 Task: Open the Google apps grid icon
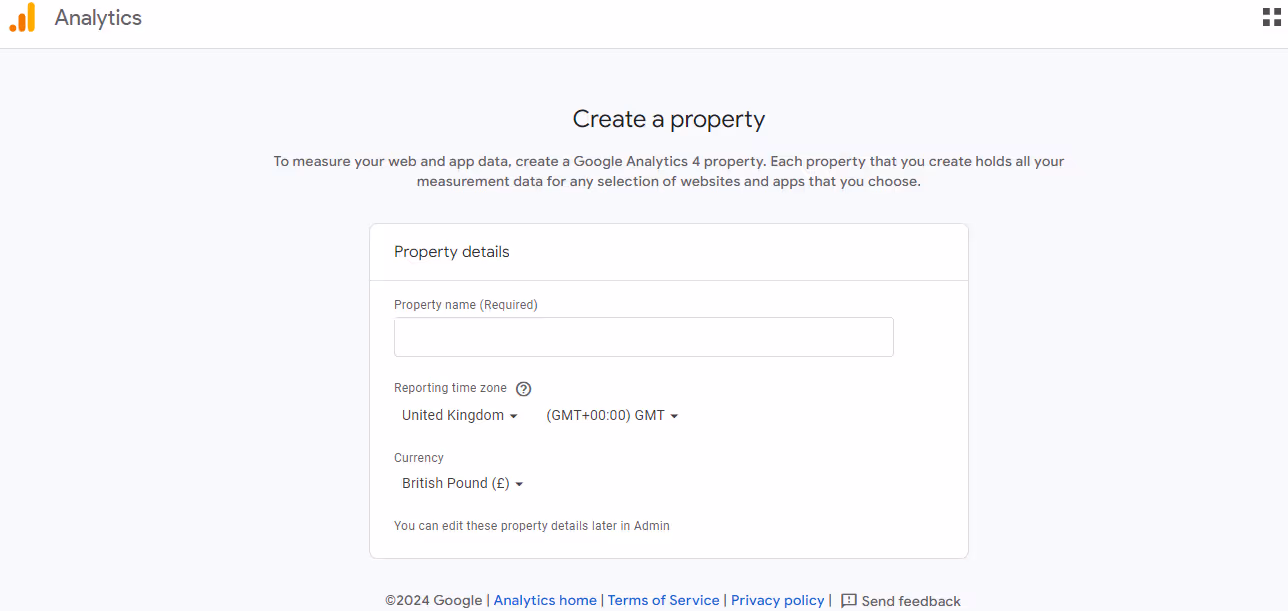tap(1271, 17)
